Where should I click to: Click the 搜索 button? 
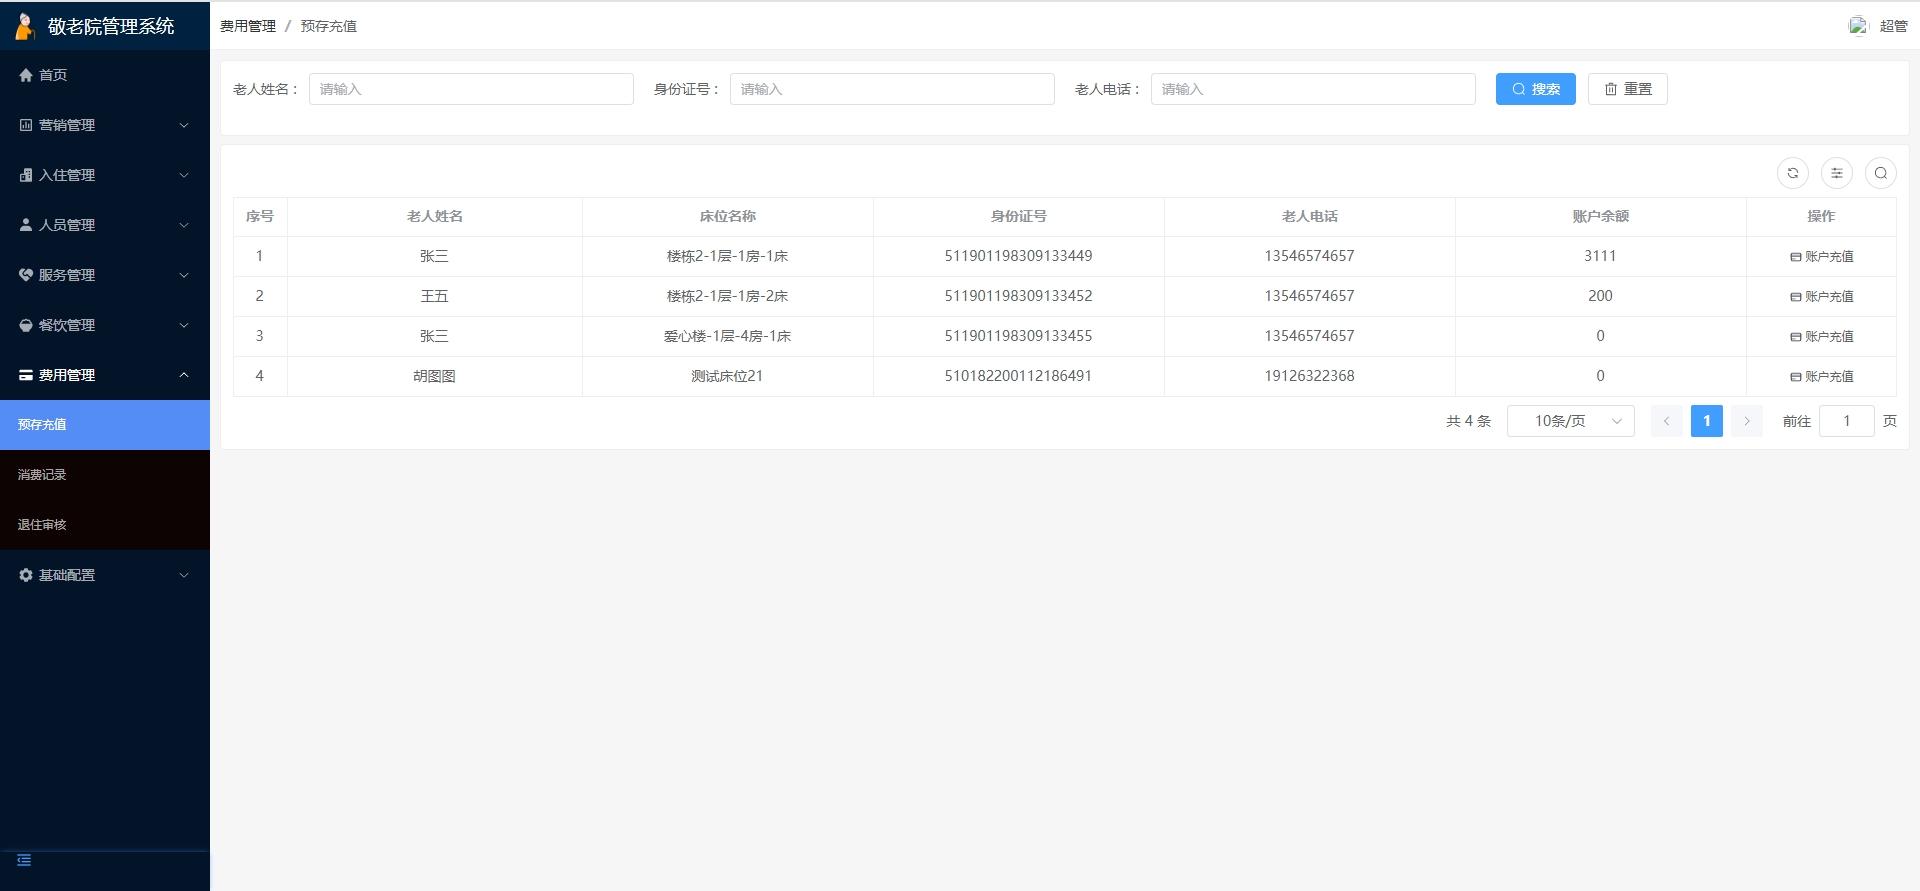(1535, 89)
